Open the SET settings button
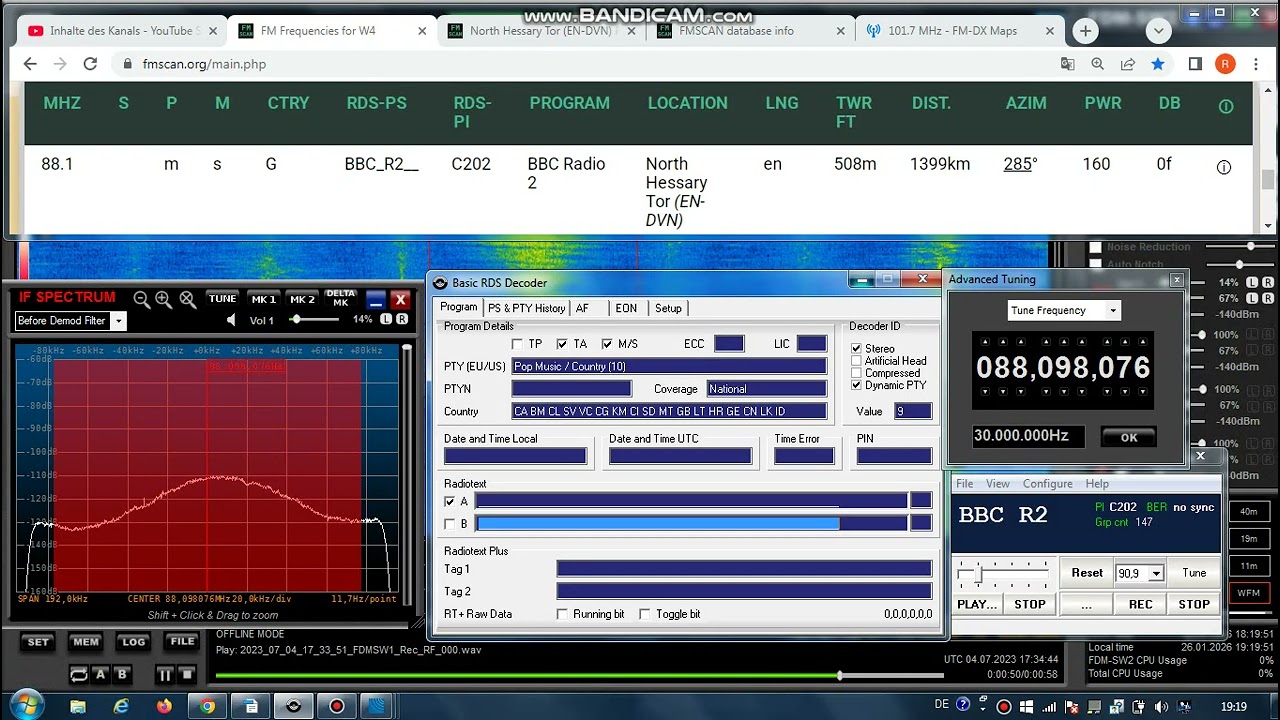Screen dimensions: 1280x720 pos(38,642)
